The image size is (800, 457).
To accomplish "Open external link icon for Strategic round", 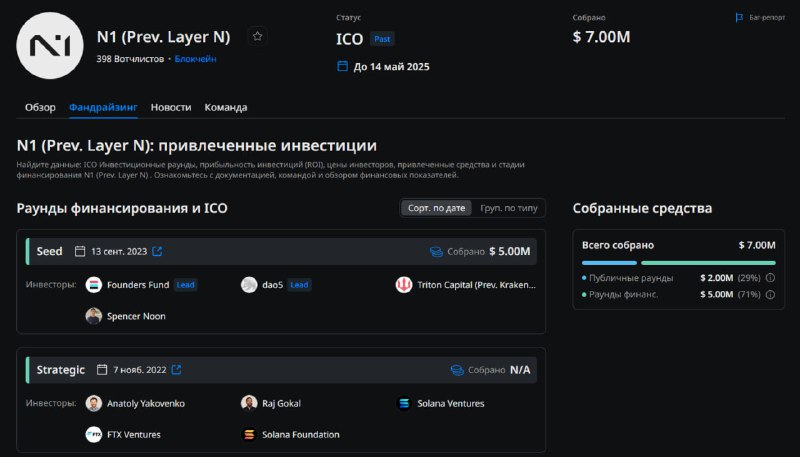I will tap(176, 369).
